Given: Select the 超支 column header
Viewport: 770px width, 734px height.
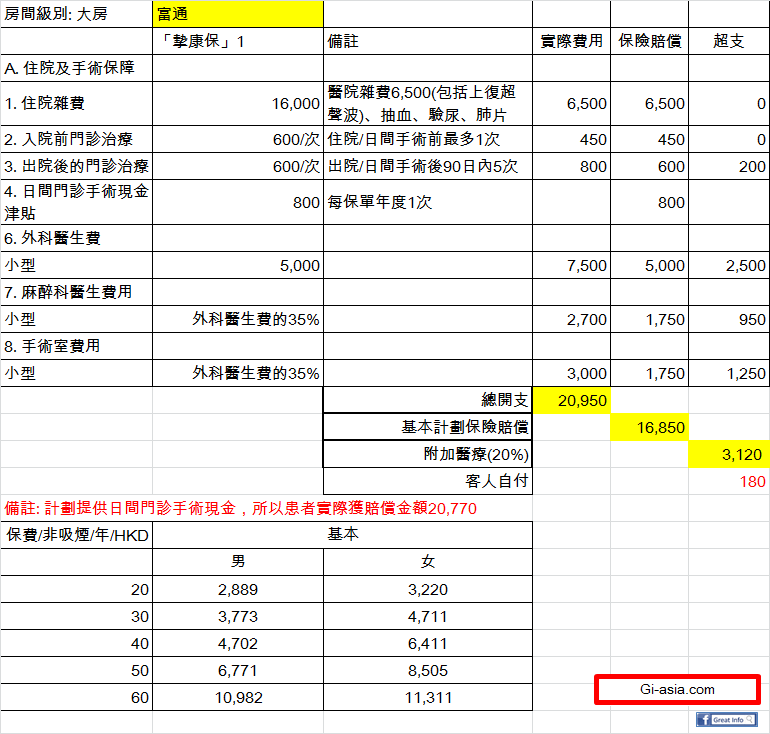Looking at the screenshot, I should click(x=729, y=41).
